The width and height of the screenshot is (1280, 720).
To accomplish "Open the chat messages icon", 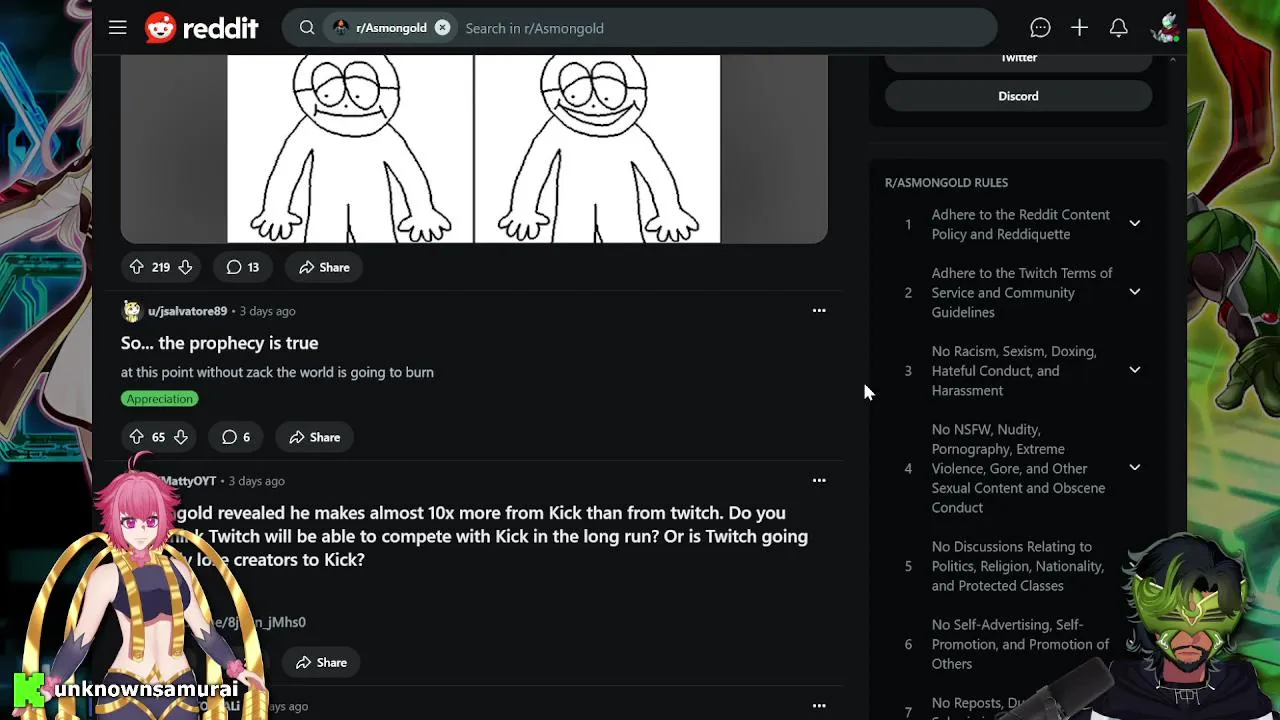I will click(x=1040, y=28).
